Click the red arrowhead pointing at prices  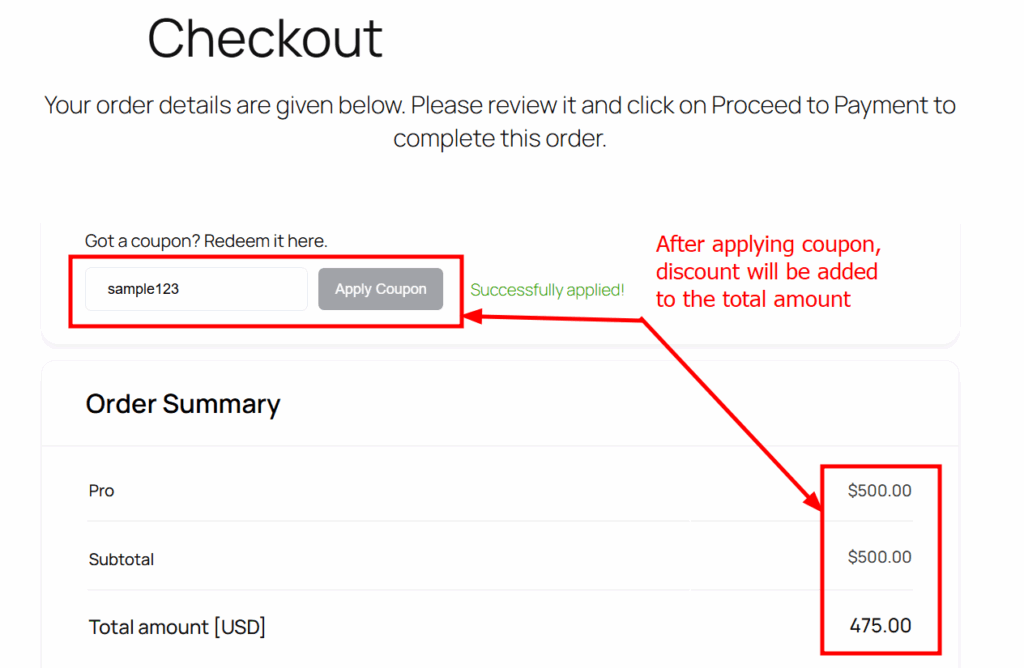tap(814, 505)
